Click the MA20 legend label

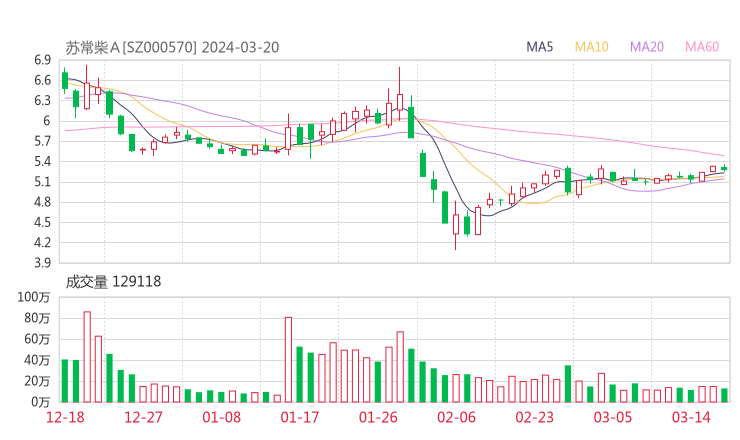click(647, 47)
